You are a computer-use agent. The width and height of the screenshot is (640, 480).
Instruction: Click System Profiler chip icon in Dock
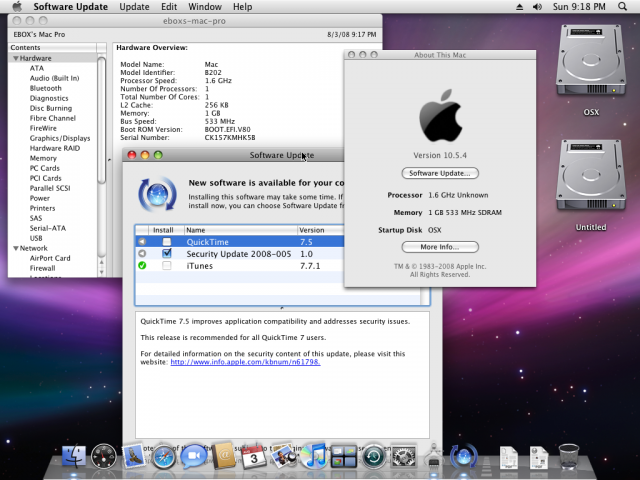[x=433, y=456]
